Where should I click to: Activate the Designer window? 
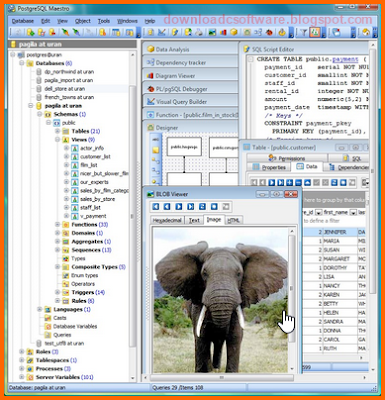point(191,128)
